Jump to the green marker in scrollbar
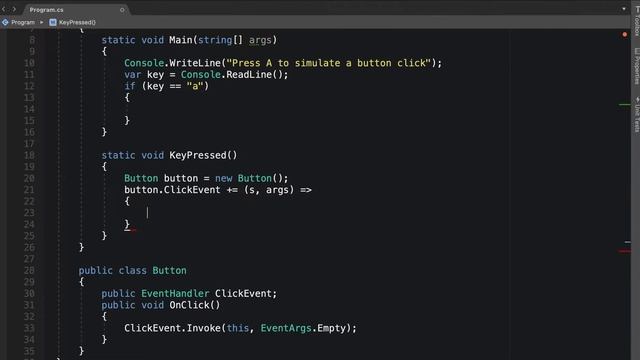The width and height of the screenshot is (640, 360). (x=624, y=105)
